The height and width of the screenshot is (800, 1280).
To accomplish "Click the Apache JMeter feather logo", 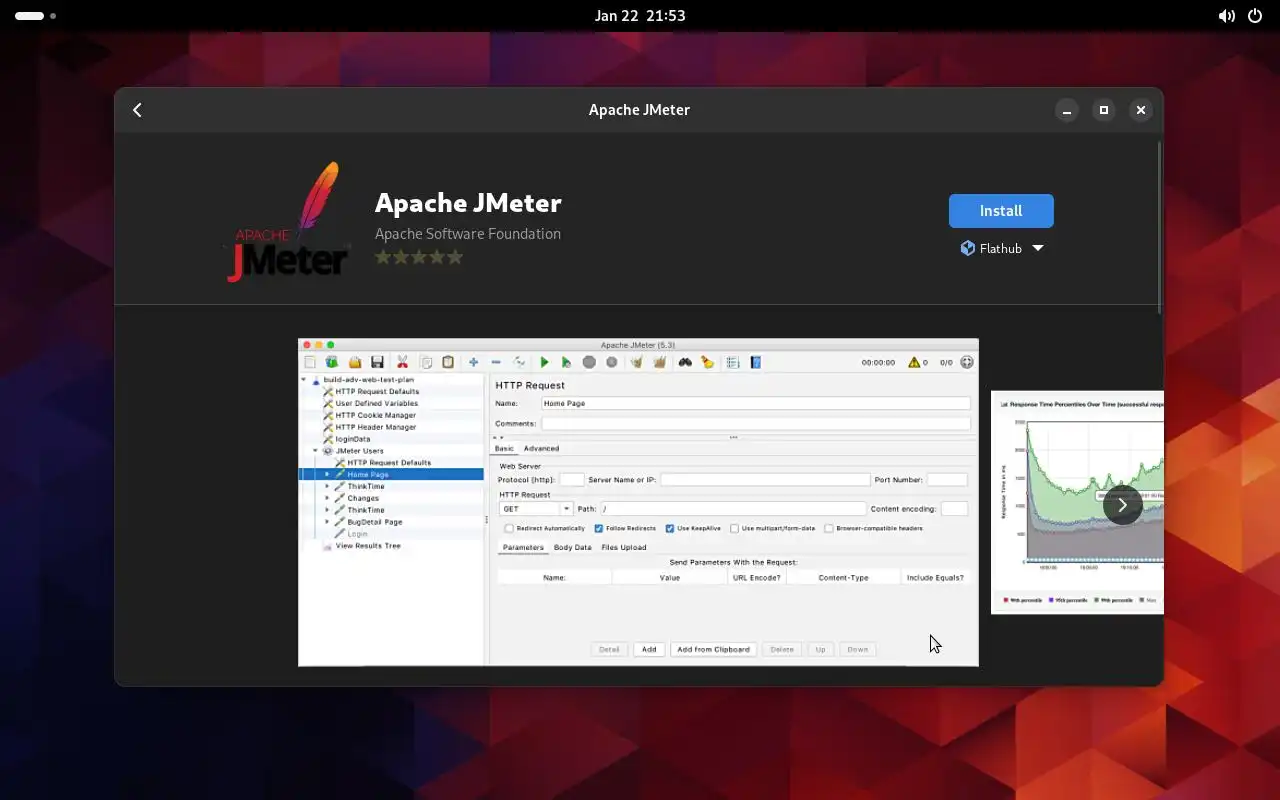I will tap(287, 222).
